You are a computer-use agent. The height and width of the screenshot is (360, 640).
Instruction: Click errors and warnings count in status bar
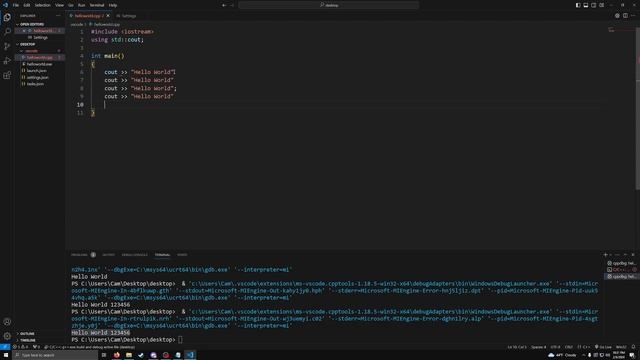[x=21, y=347]
